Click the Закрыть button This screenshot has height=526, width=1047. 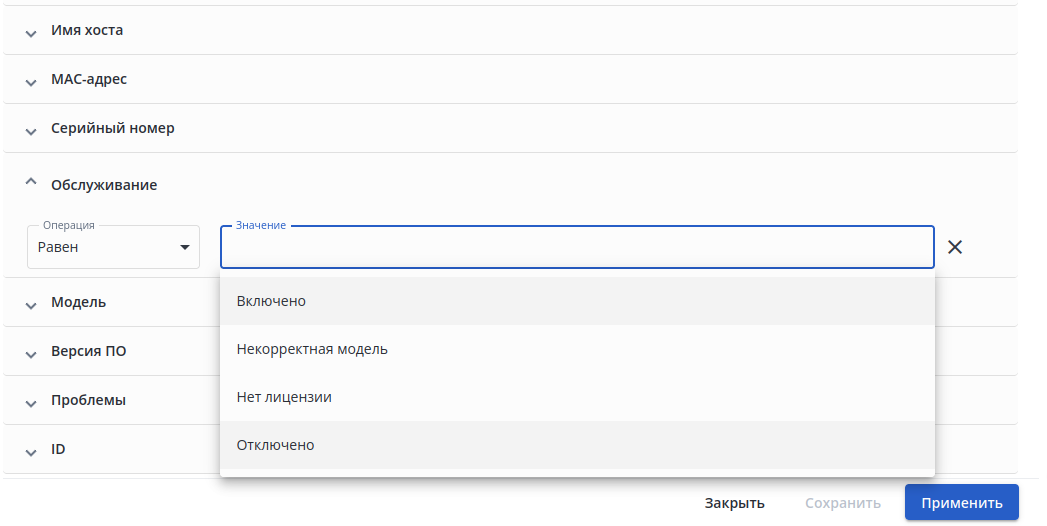tap(734, 503)
